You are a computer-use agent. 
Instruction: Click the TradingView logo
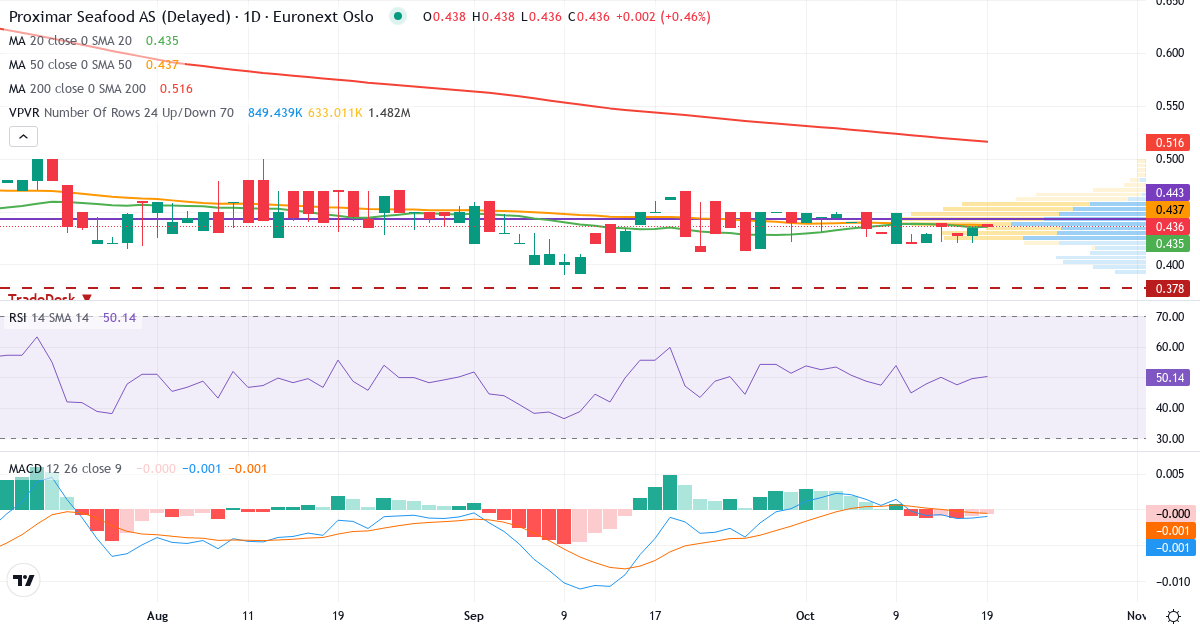click(x=24, y=580)
